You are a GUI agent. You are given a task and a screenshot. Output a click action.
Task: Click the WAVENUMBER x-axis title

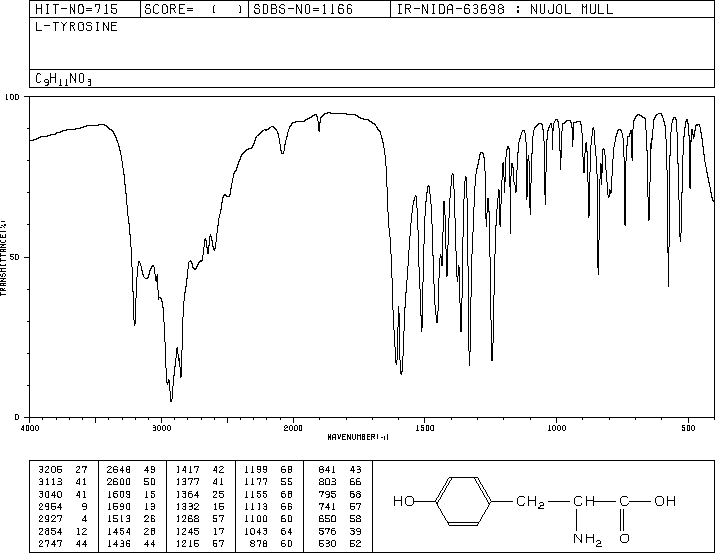358,437
